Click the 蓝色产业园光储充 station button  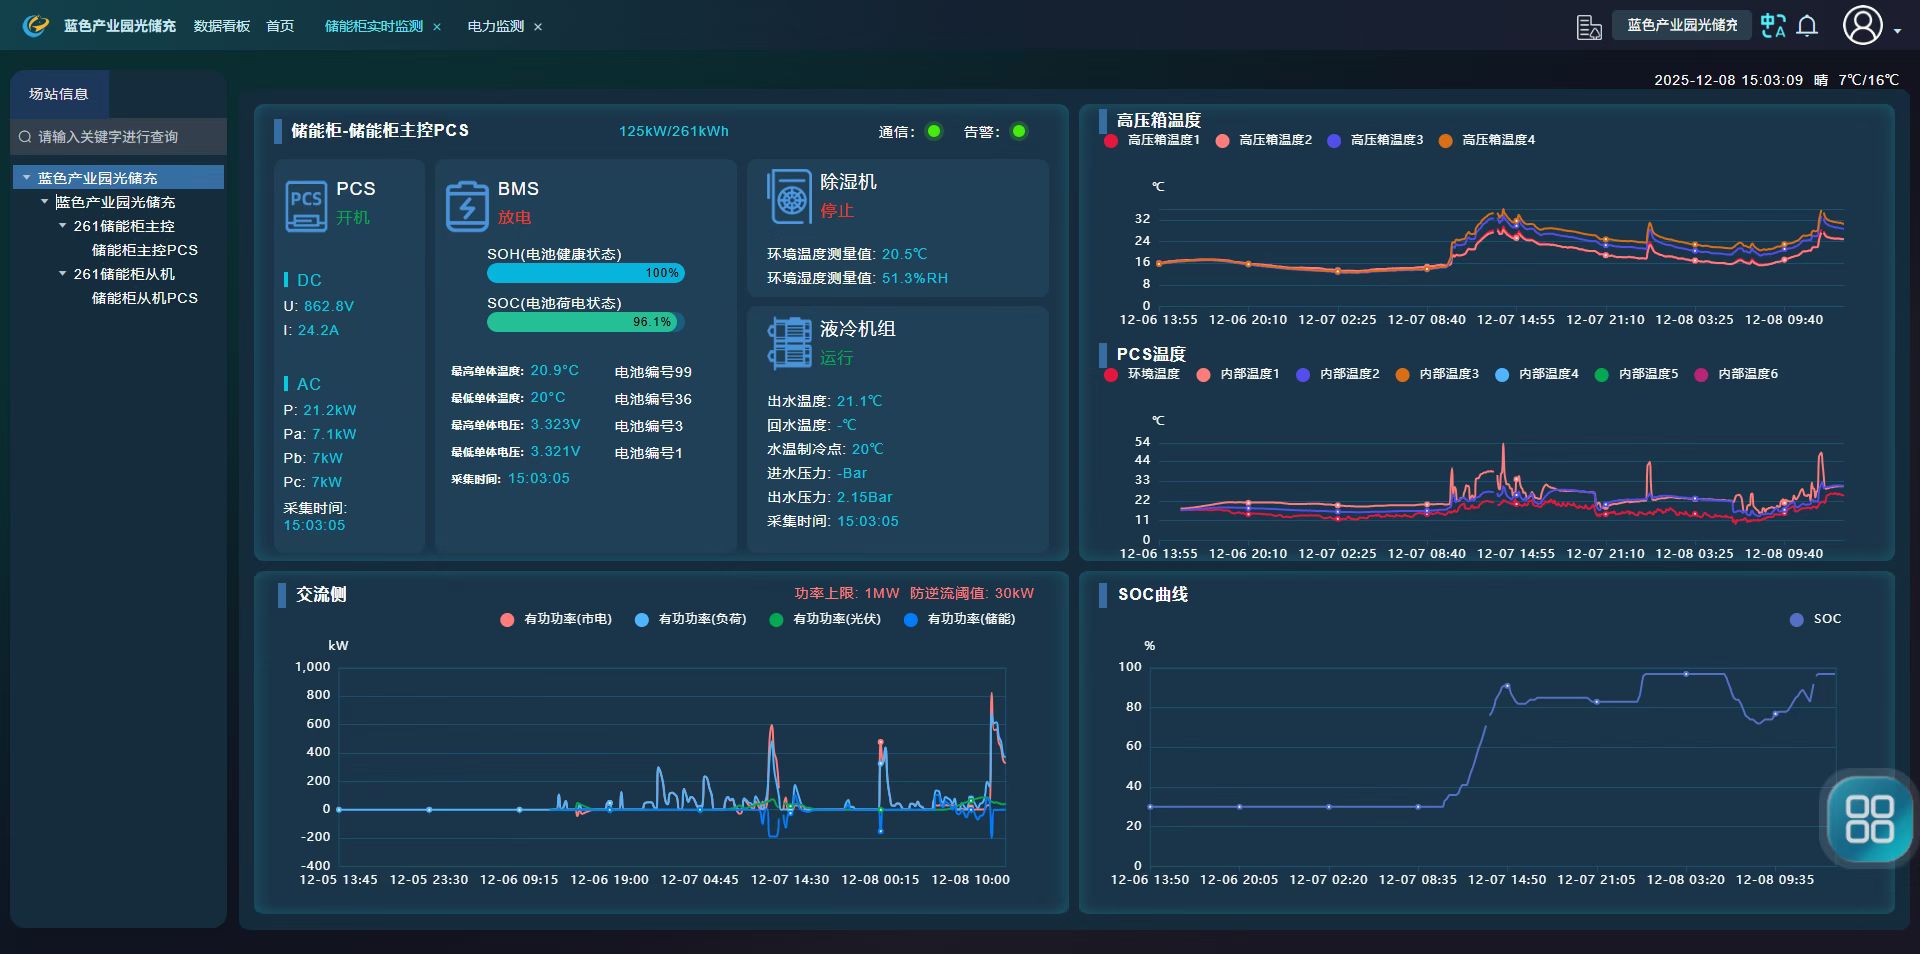[x=1681, y=26]
